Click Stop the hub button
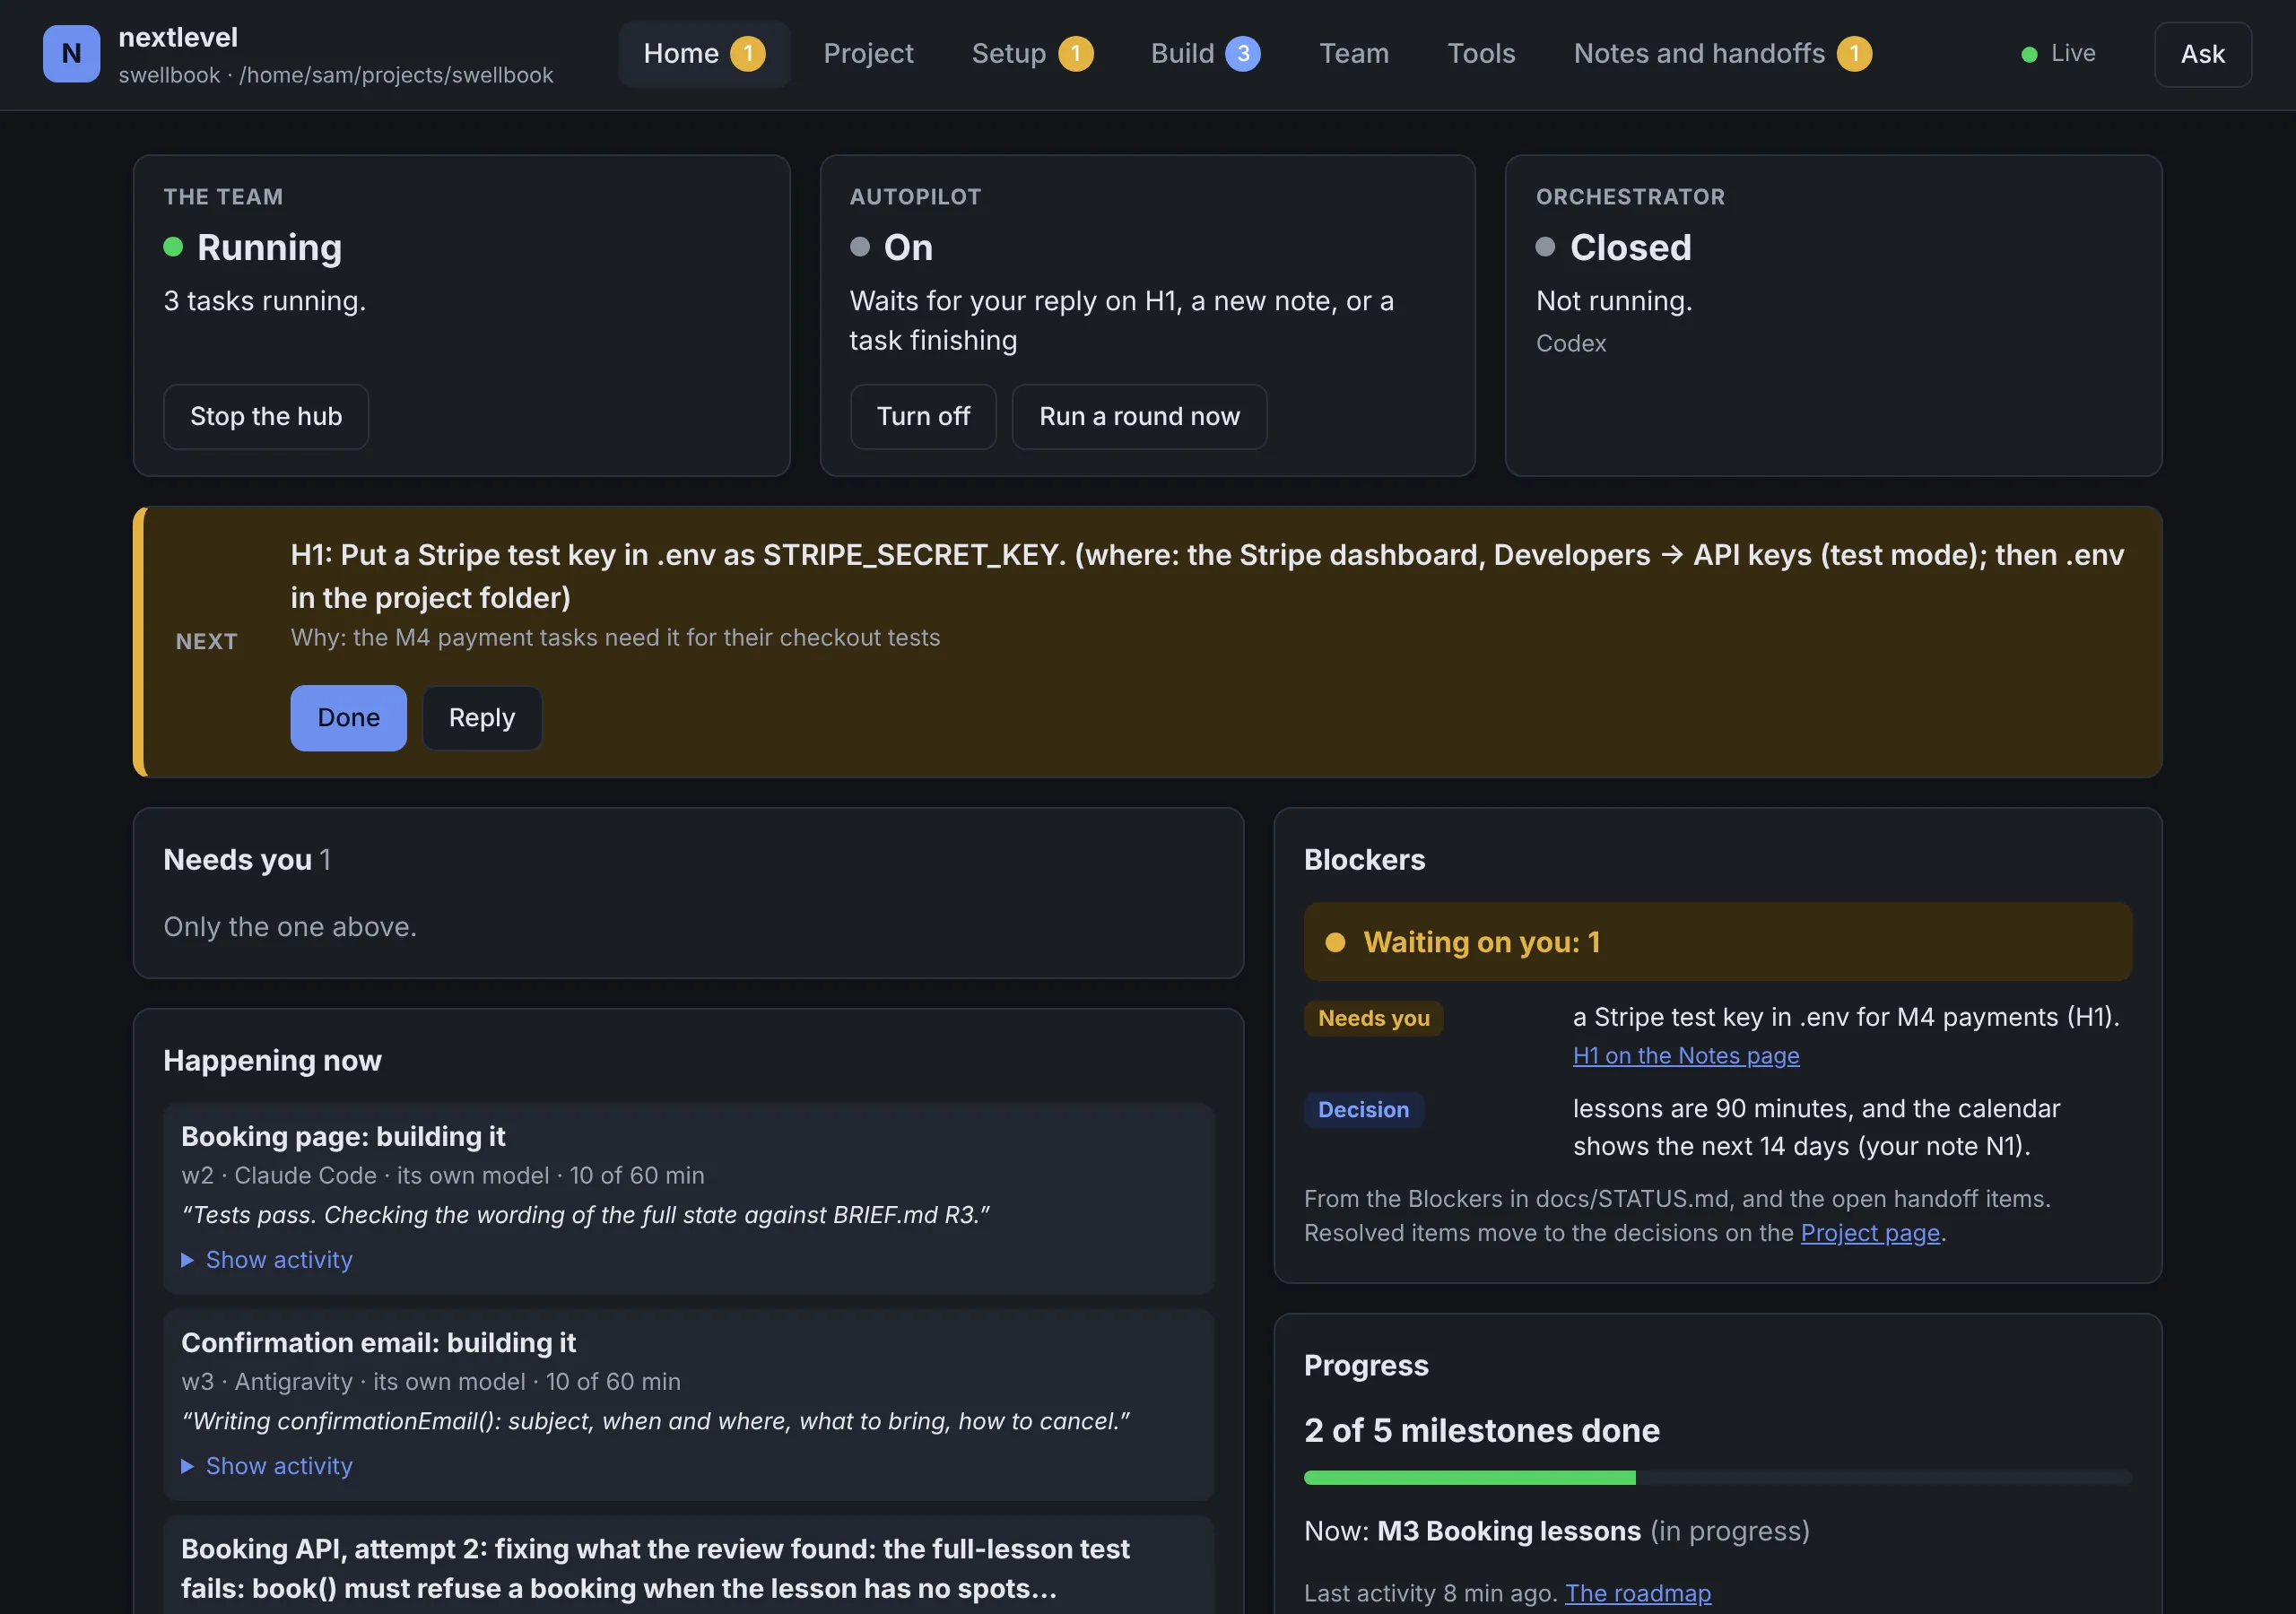2296x1614 pixels. (x=266, y=417)
